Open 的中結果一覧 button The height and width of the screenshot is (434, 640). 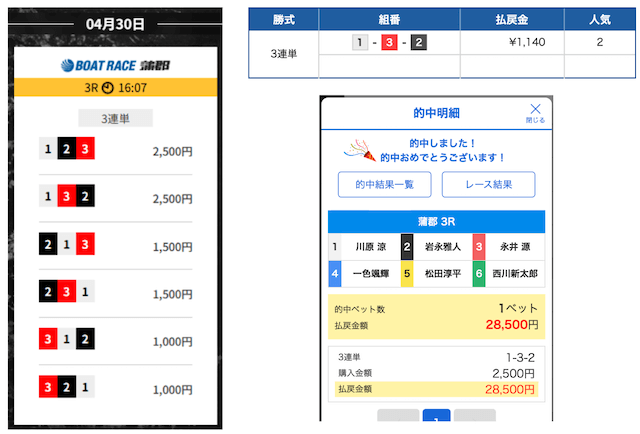click(384, 185)
